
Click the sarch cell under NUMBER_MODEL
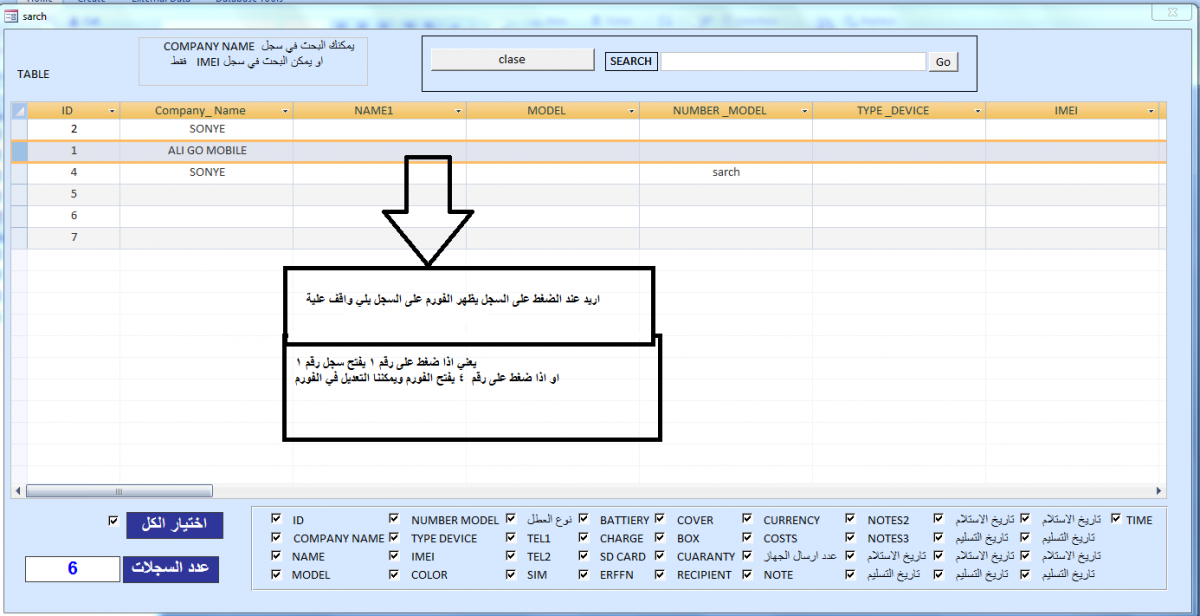pos(726,172)
